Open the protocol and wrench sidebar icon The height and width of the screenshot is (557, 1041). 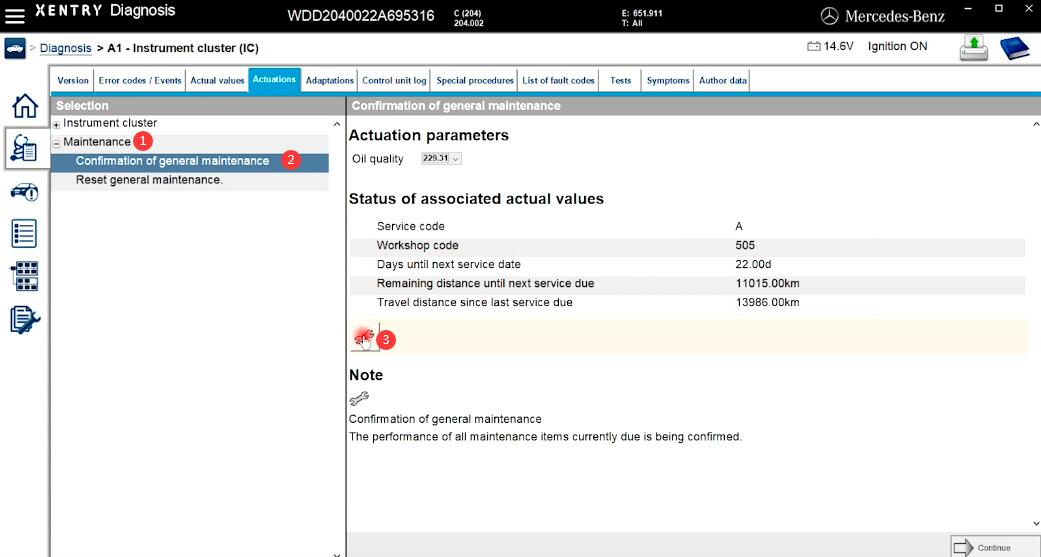click(25, 319)
